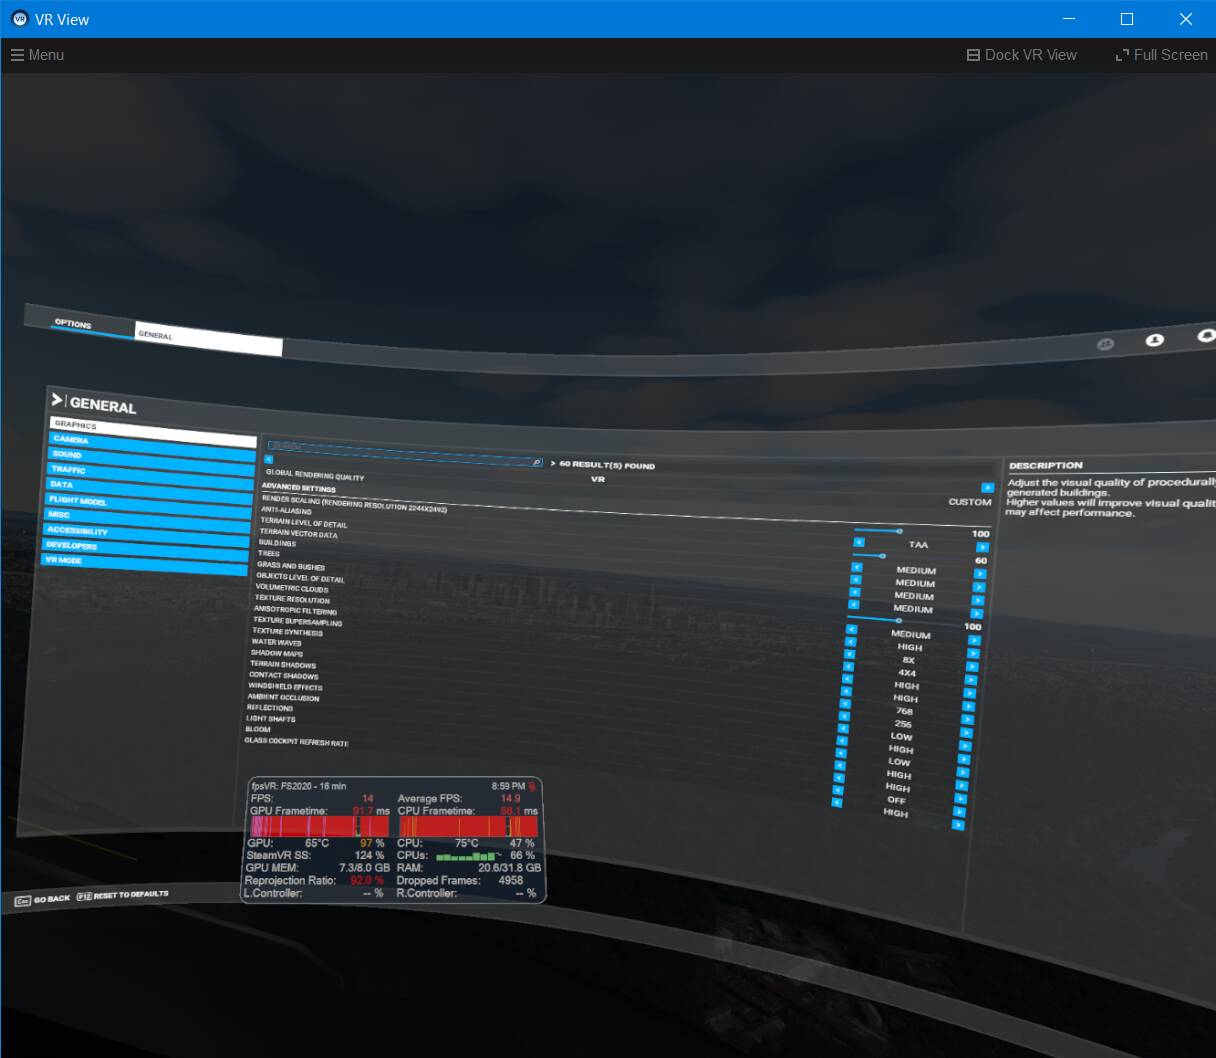
Task: Open the Camera settings category
Action: pyautogui.click(x=152, y=441)
